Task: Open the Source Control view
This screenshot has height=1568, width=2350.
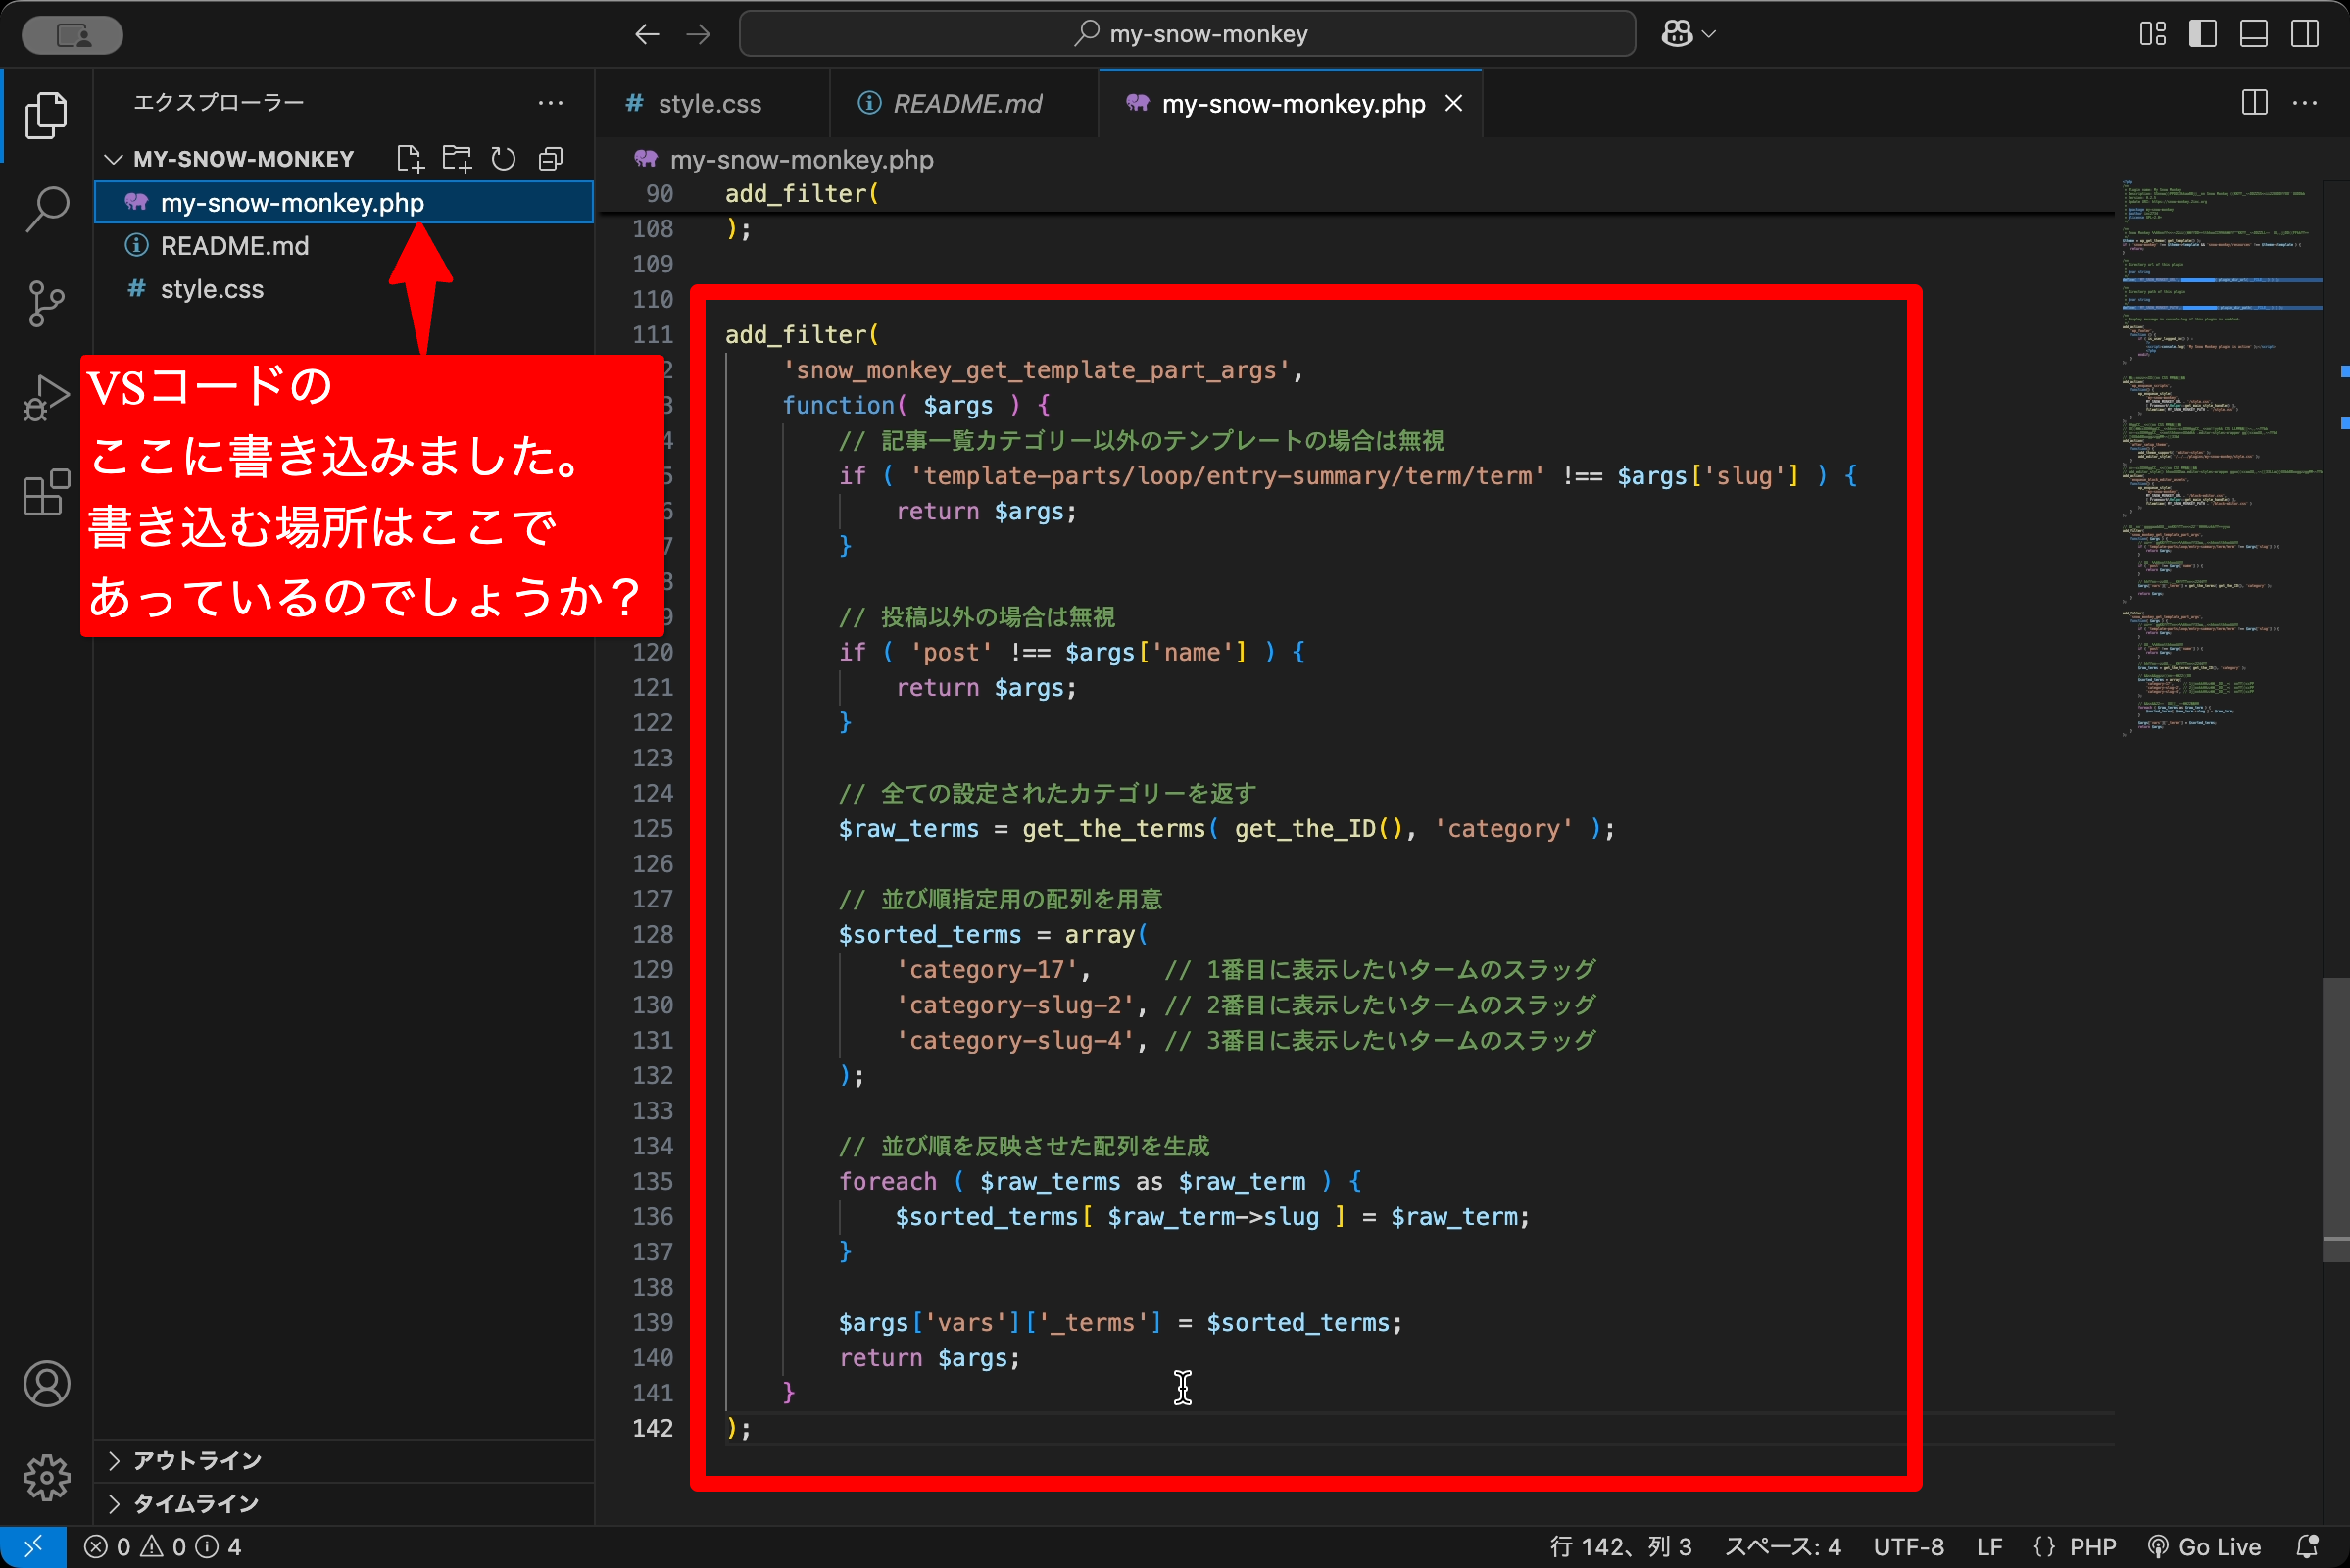Action: (x=46, y=304)
